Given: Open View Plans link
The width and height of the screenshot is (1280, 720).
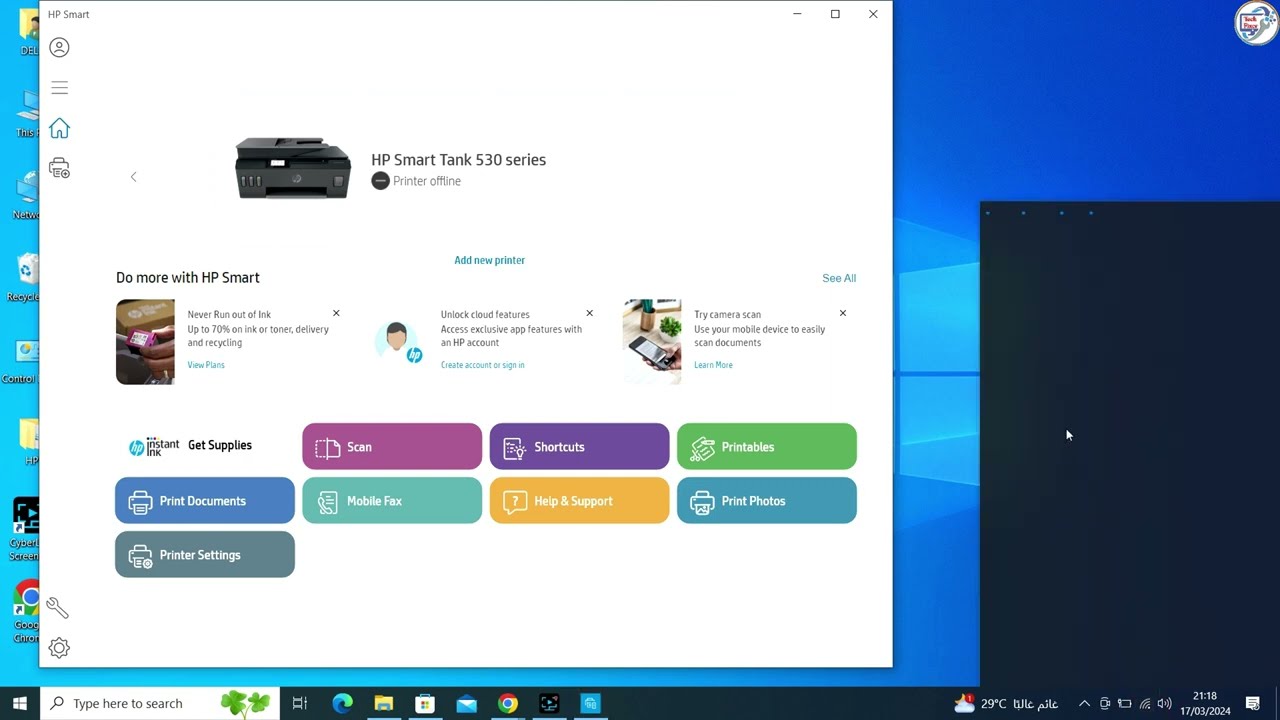Looking at the screenshot, I should pyautogui.click(x=206, y=365).
